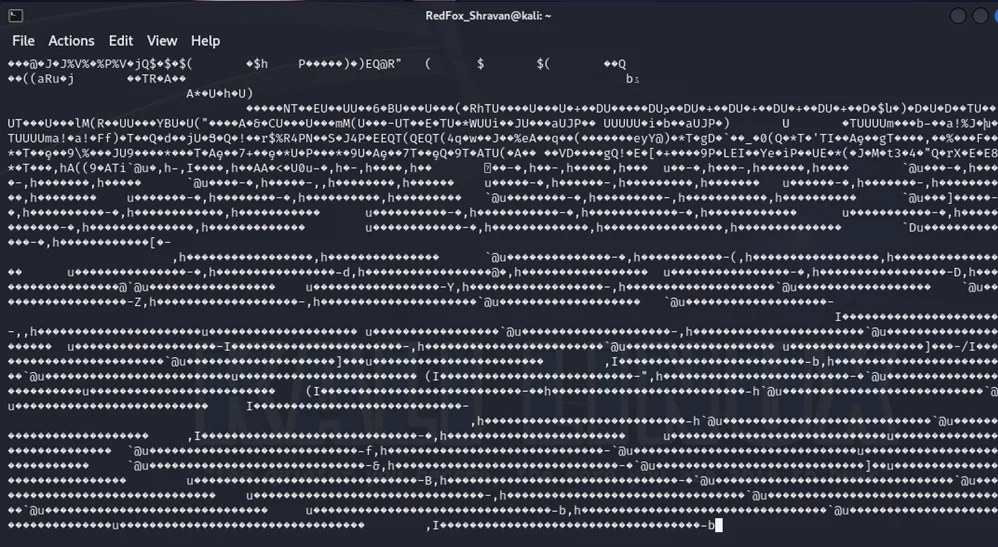This screenshot has height=547, width=998.
Task: Open the Actions menu
Action: pyautogui.click(x=71, y=41)
